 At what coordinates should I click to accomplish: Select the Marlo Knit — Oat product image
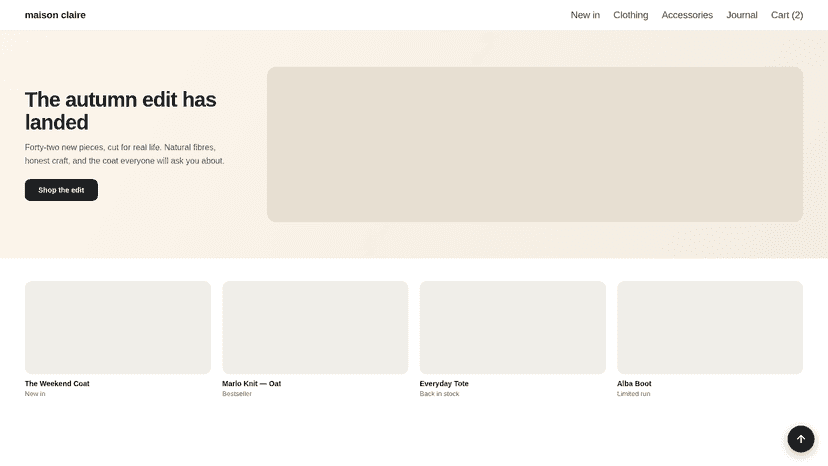315,328
